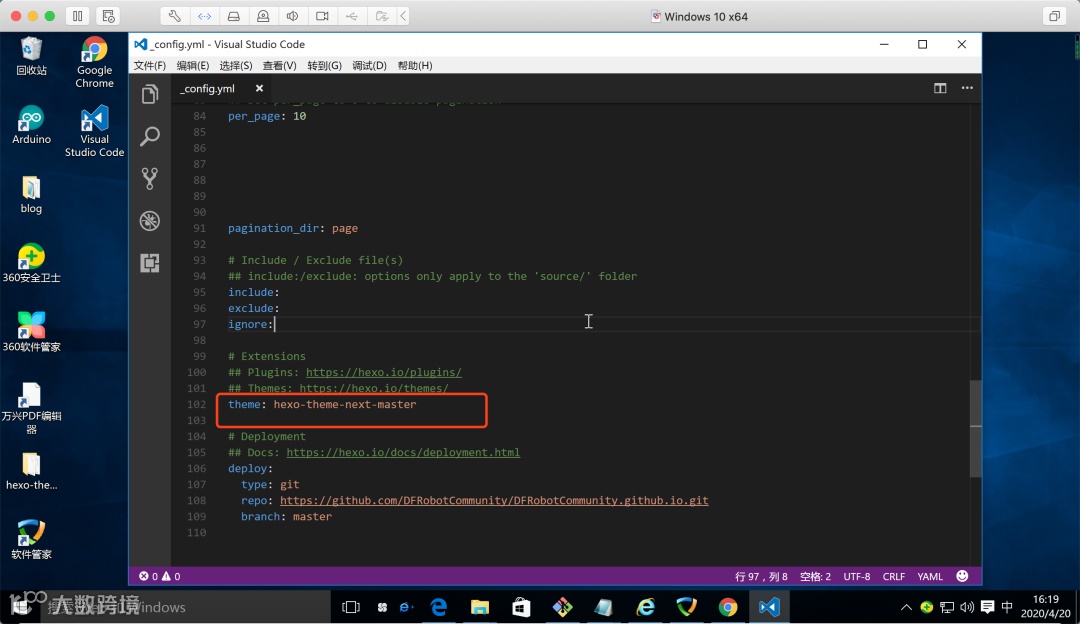
Task: Open the 编辑(E) menu
Action: (x=193, y=65)
